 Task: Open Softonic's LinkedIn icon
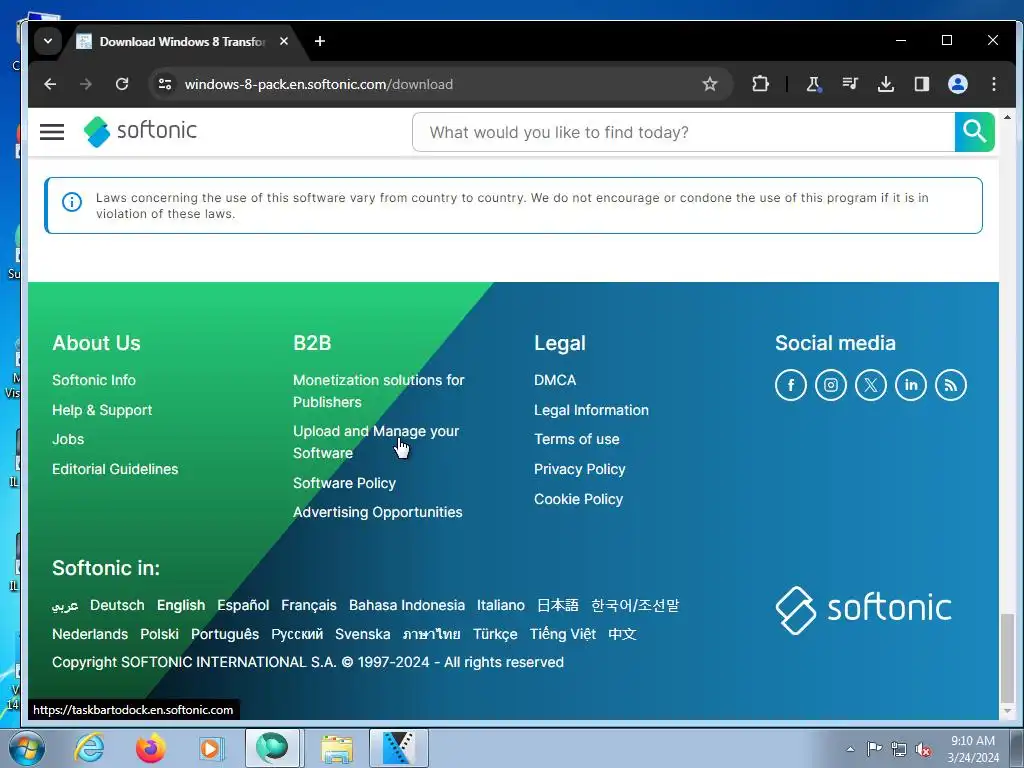[910, 385]
